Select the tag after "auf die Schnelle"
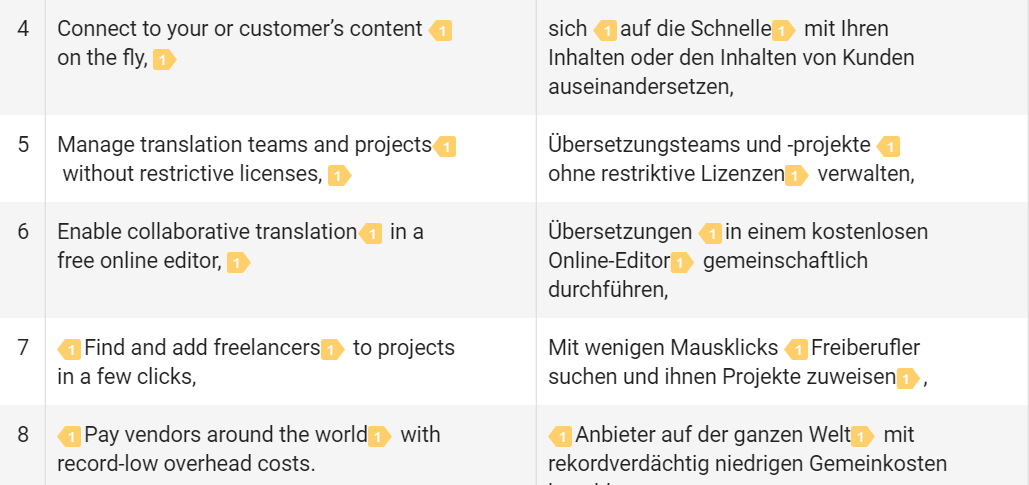This screenshot has width=1029, height=485. [x=784, y=30]
